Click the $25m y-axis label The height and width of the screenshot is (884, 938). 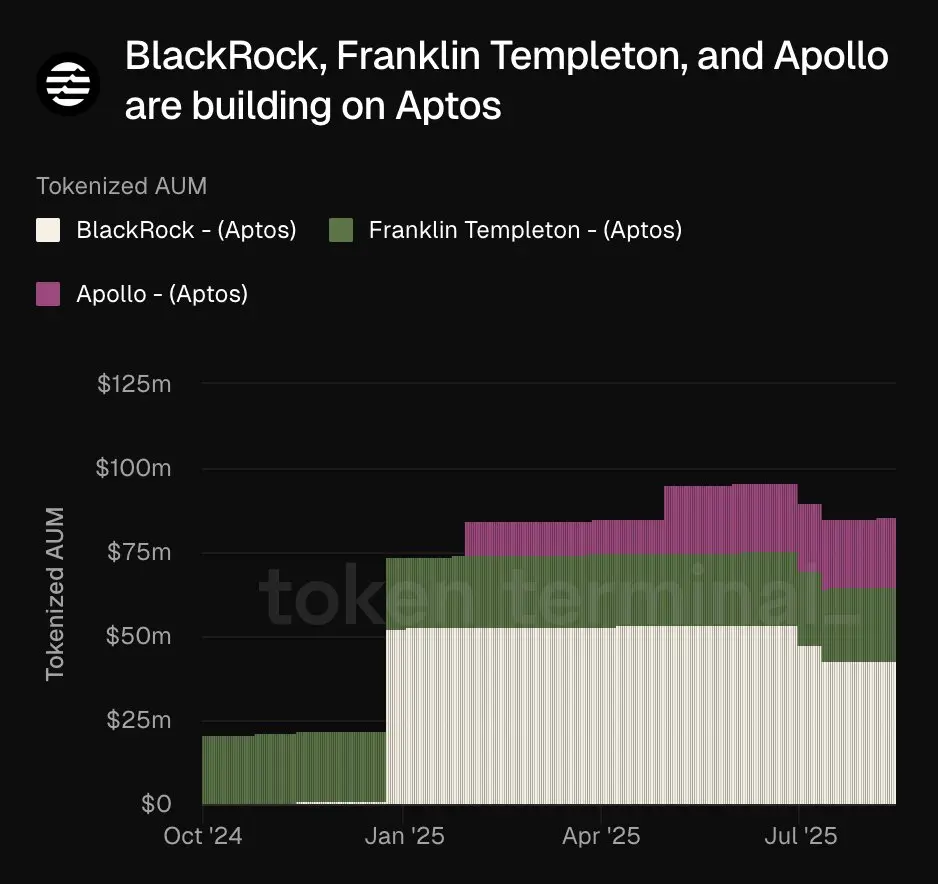tap(139, 720)
